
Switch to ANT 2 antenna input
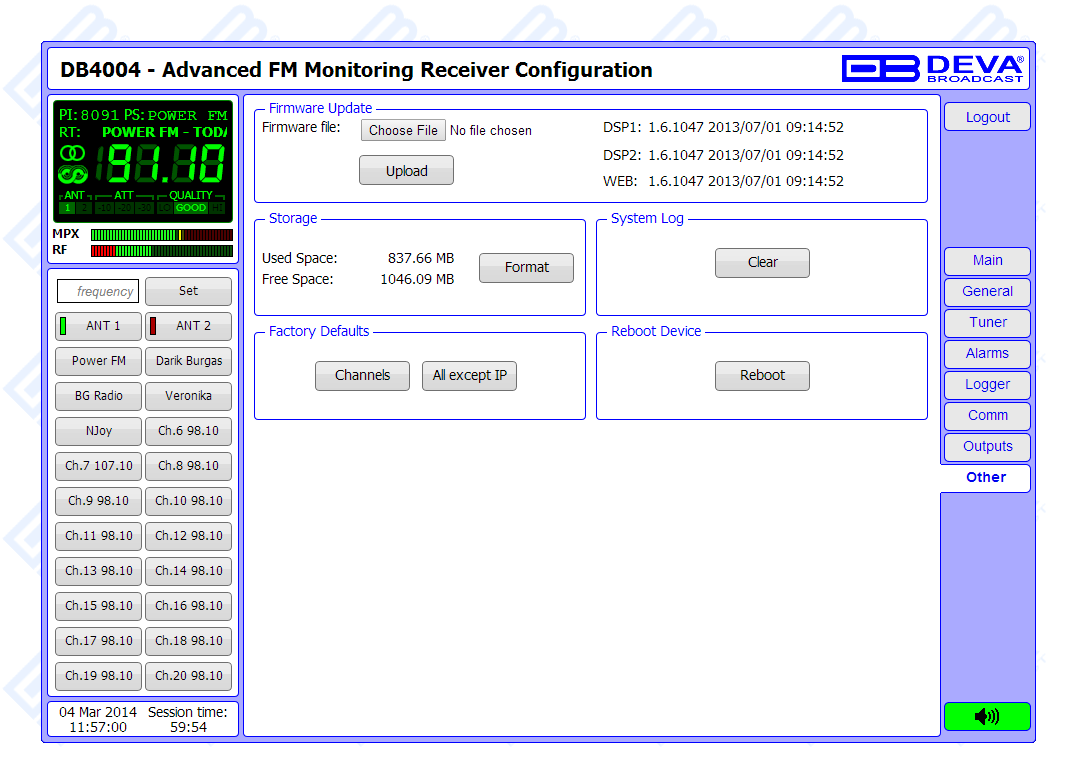coord(189,326)
